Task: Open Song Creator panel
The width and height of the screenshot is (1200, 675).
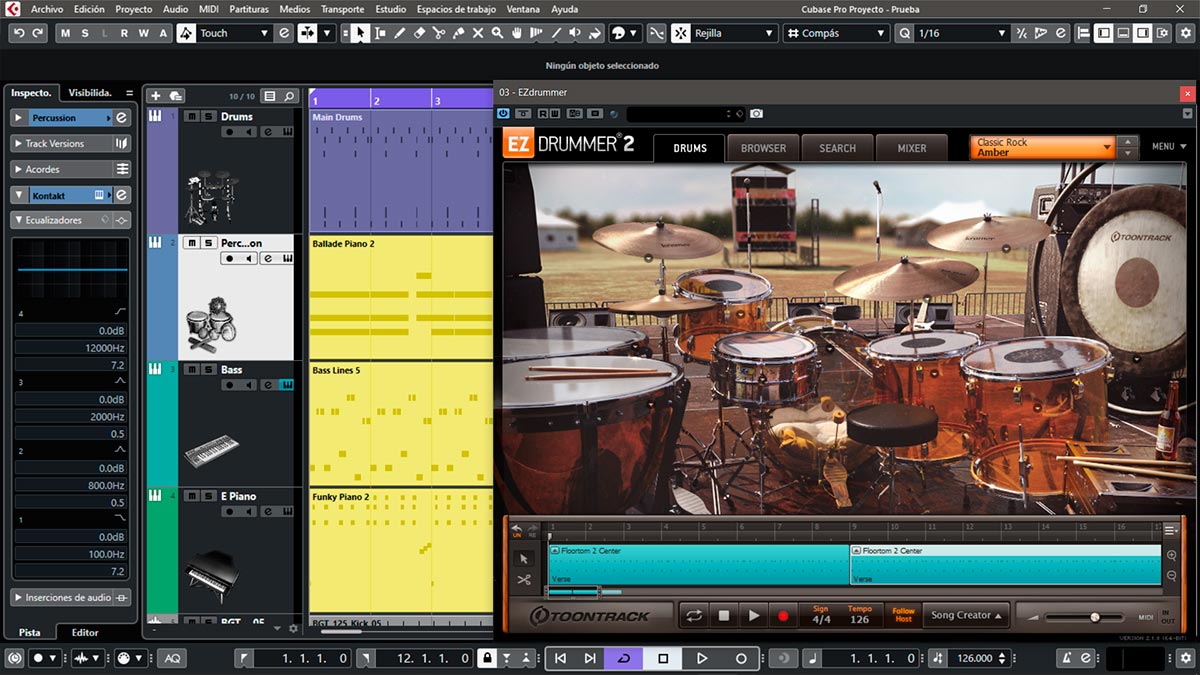Action: coord(966,616)
